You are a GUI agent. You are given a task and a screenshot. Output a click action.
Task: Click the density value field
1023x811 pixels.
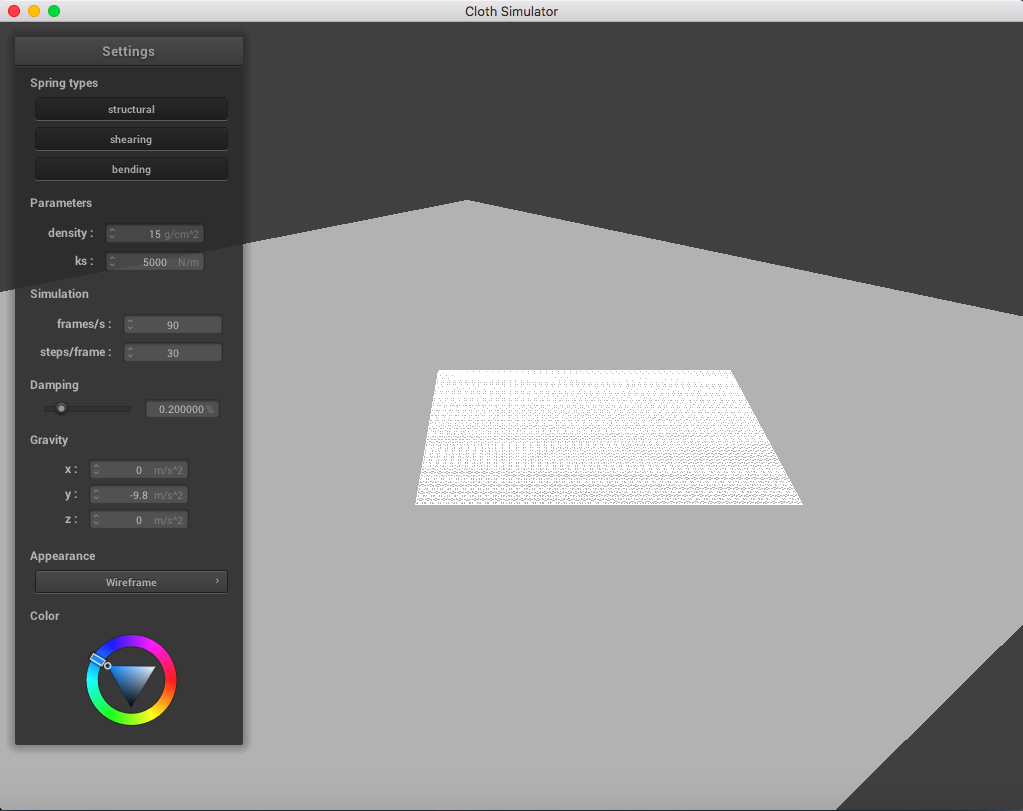[155, 234]
